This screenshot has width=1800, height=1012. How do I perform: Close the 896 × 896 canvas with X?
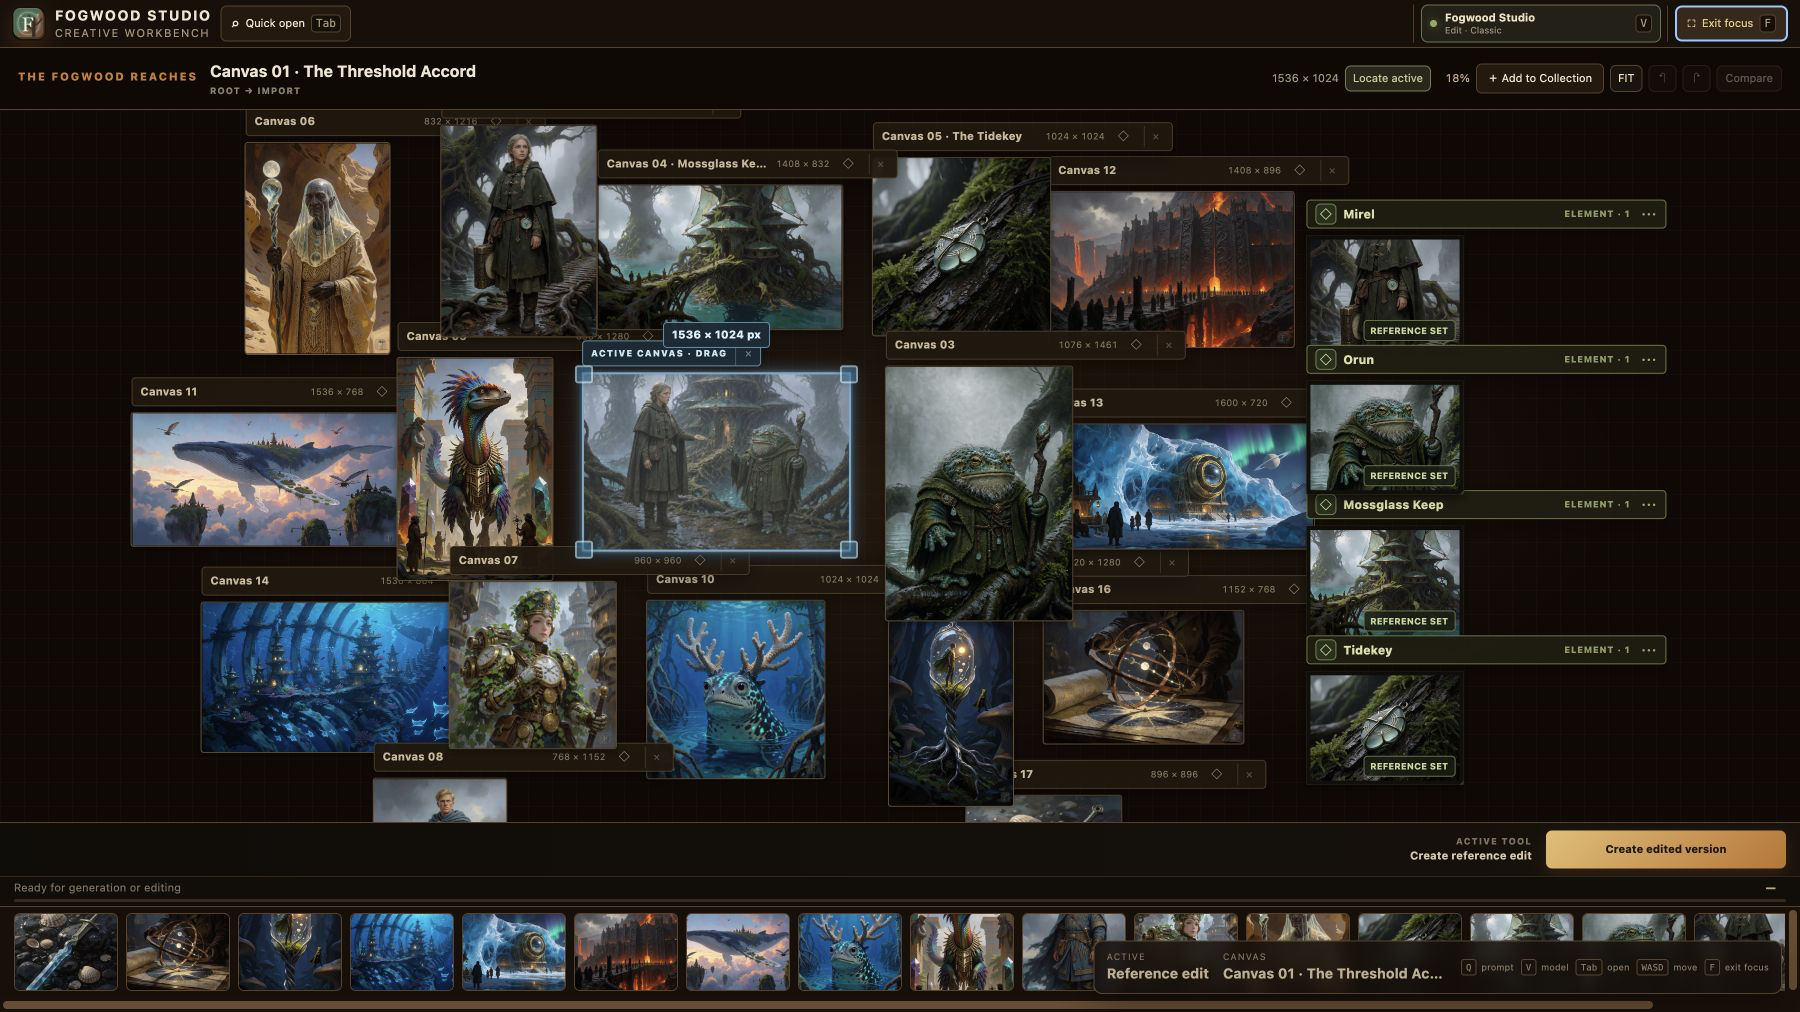pos(1249,774)
